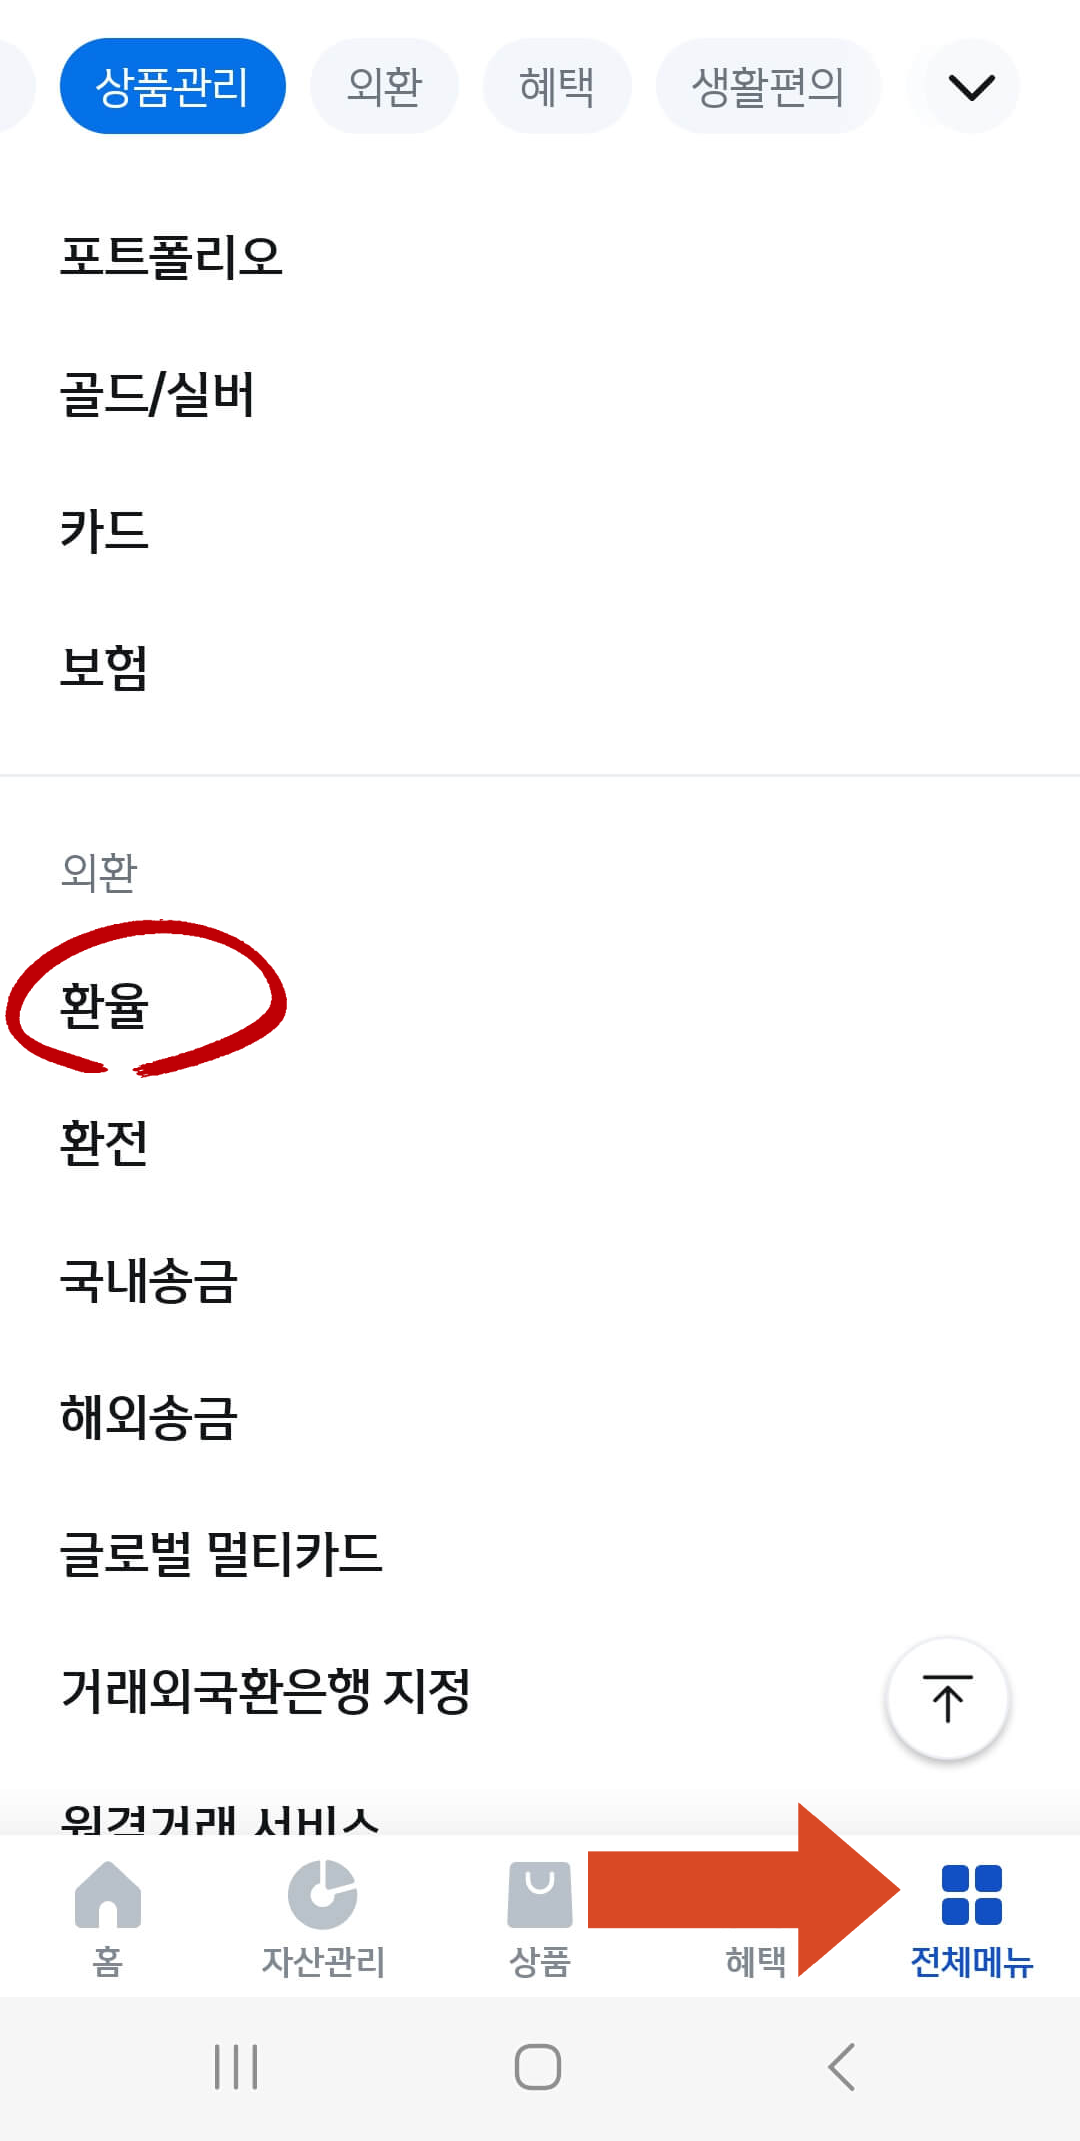Tap 거래외국환은행 지정 option
Viewport: 1080px width, 2141px height.
pyautogui.click(x=266, y=1691)
